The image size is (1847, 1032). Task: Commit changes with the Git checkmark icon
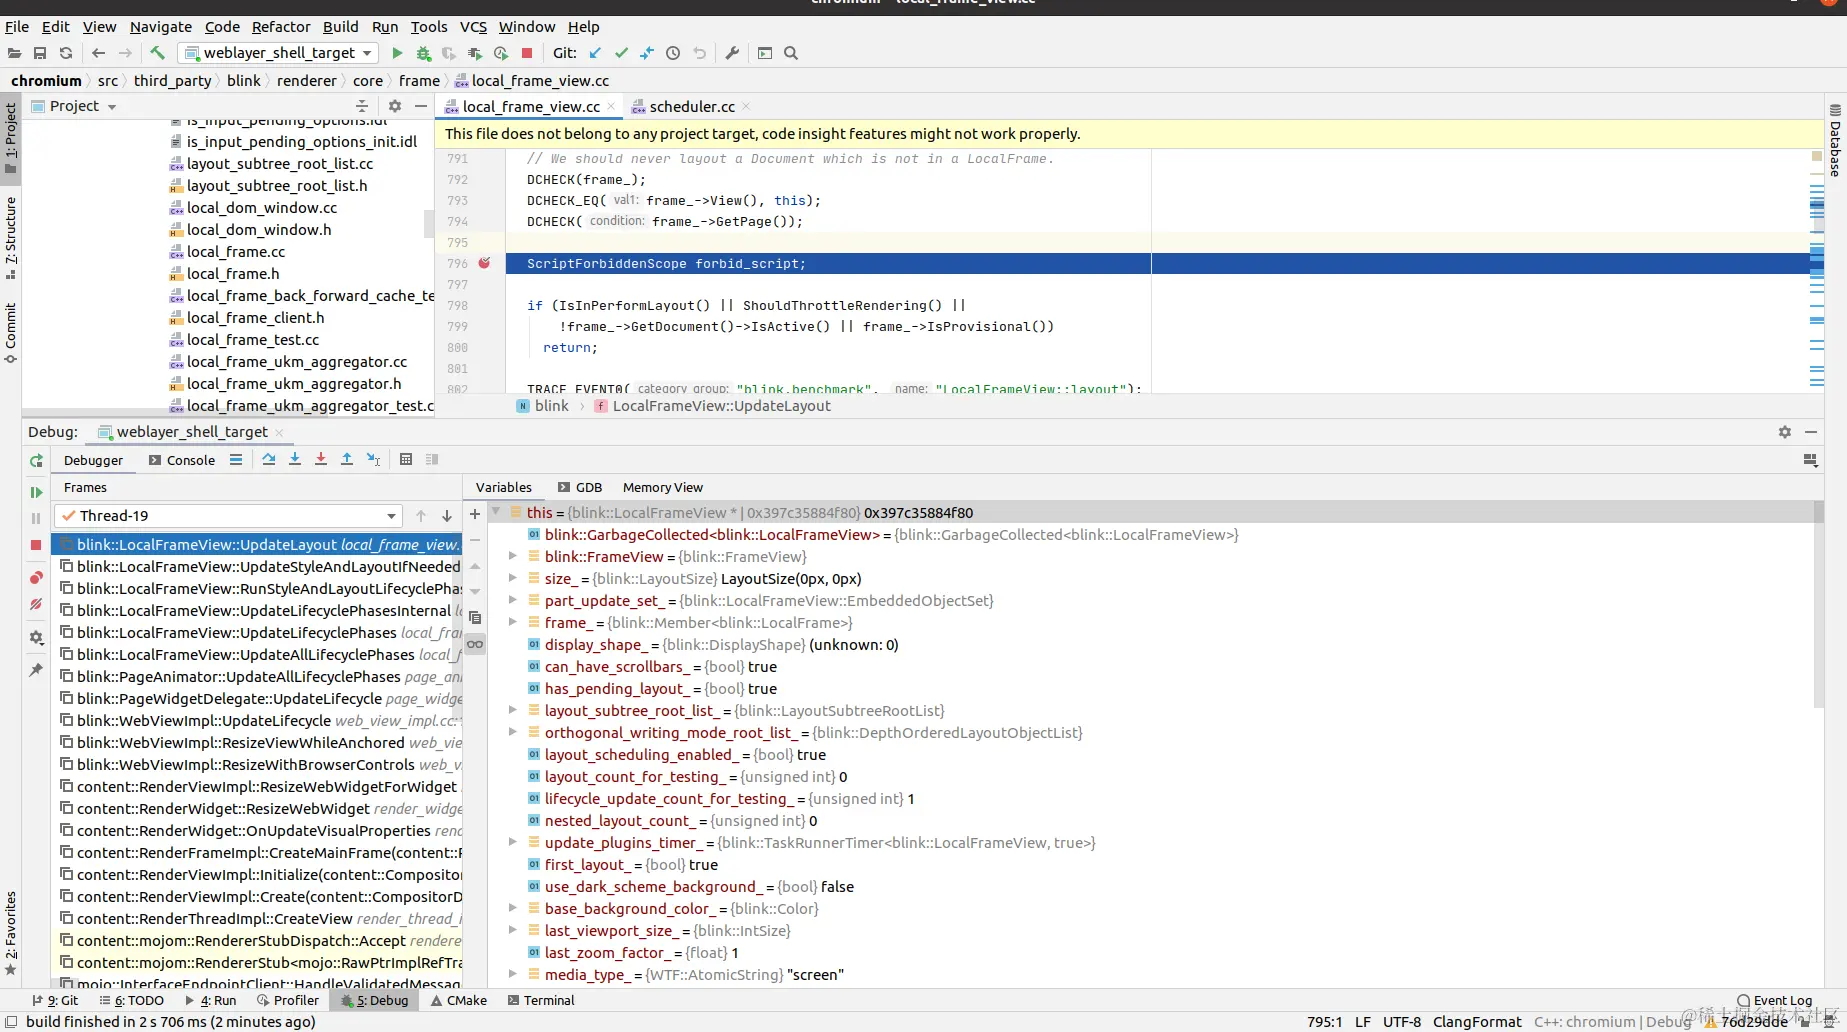pyautogui.click(x=621, y=53)
